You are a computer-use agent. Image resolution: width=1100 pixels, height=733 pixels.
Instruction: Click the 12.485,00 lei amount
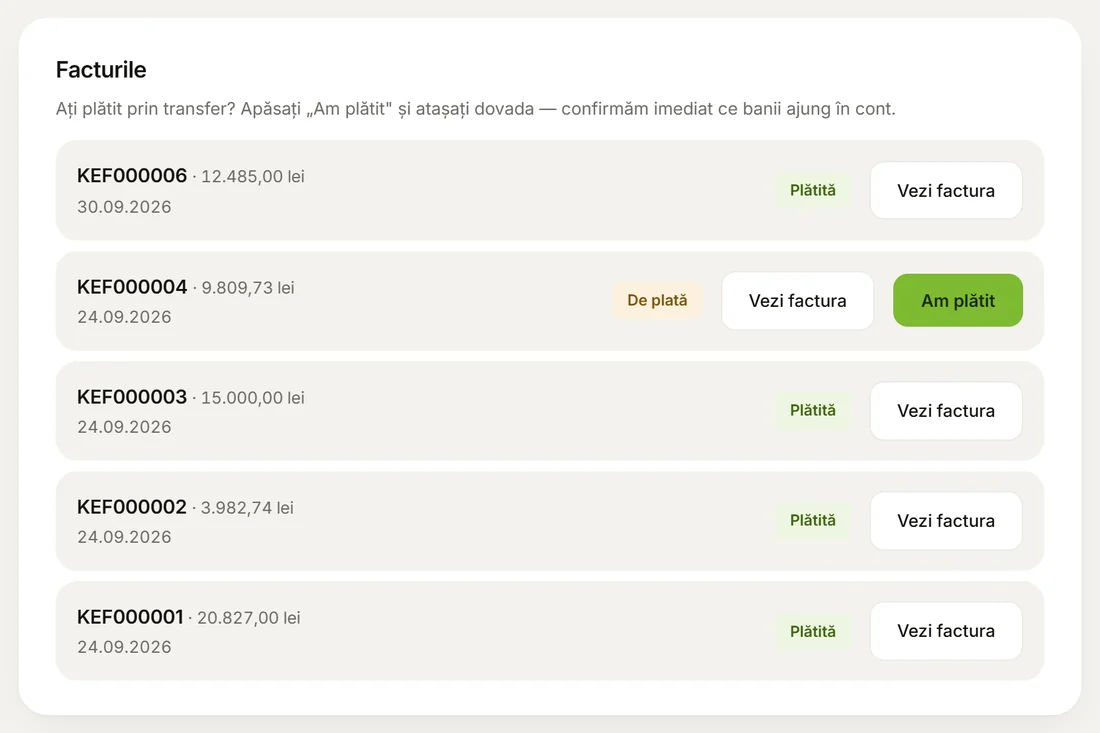tap(253, 177)
